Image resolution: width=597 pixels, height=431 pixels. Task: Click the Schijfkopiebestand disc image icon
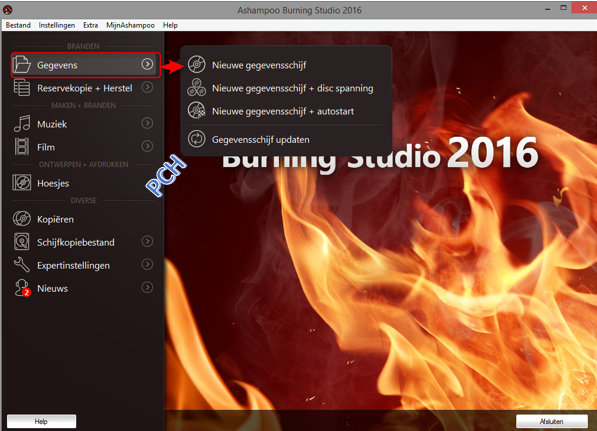coord(22,242)
